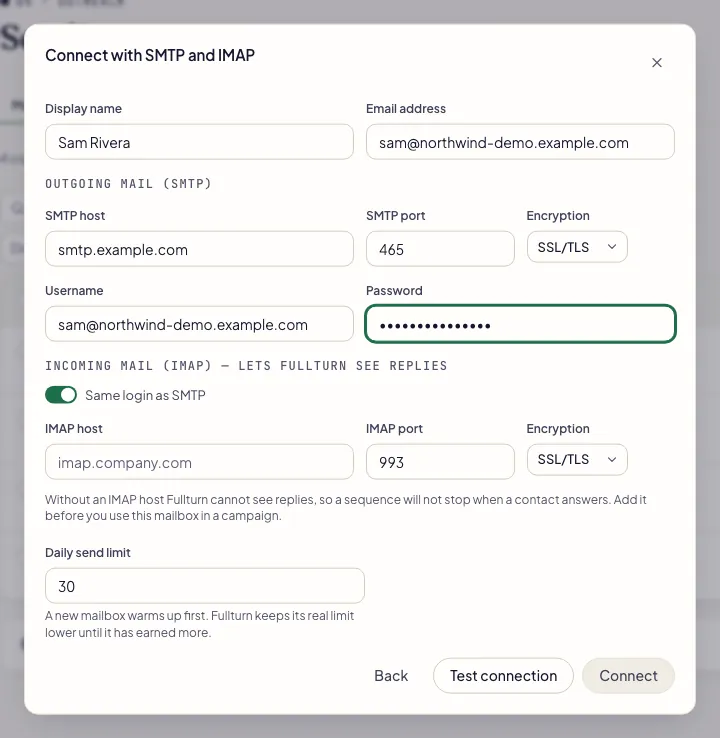Click the 'Without an IMAP host' help text
The width and height of the screenshot is (720, 738).
346,507
